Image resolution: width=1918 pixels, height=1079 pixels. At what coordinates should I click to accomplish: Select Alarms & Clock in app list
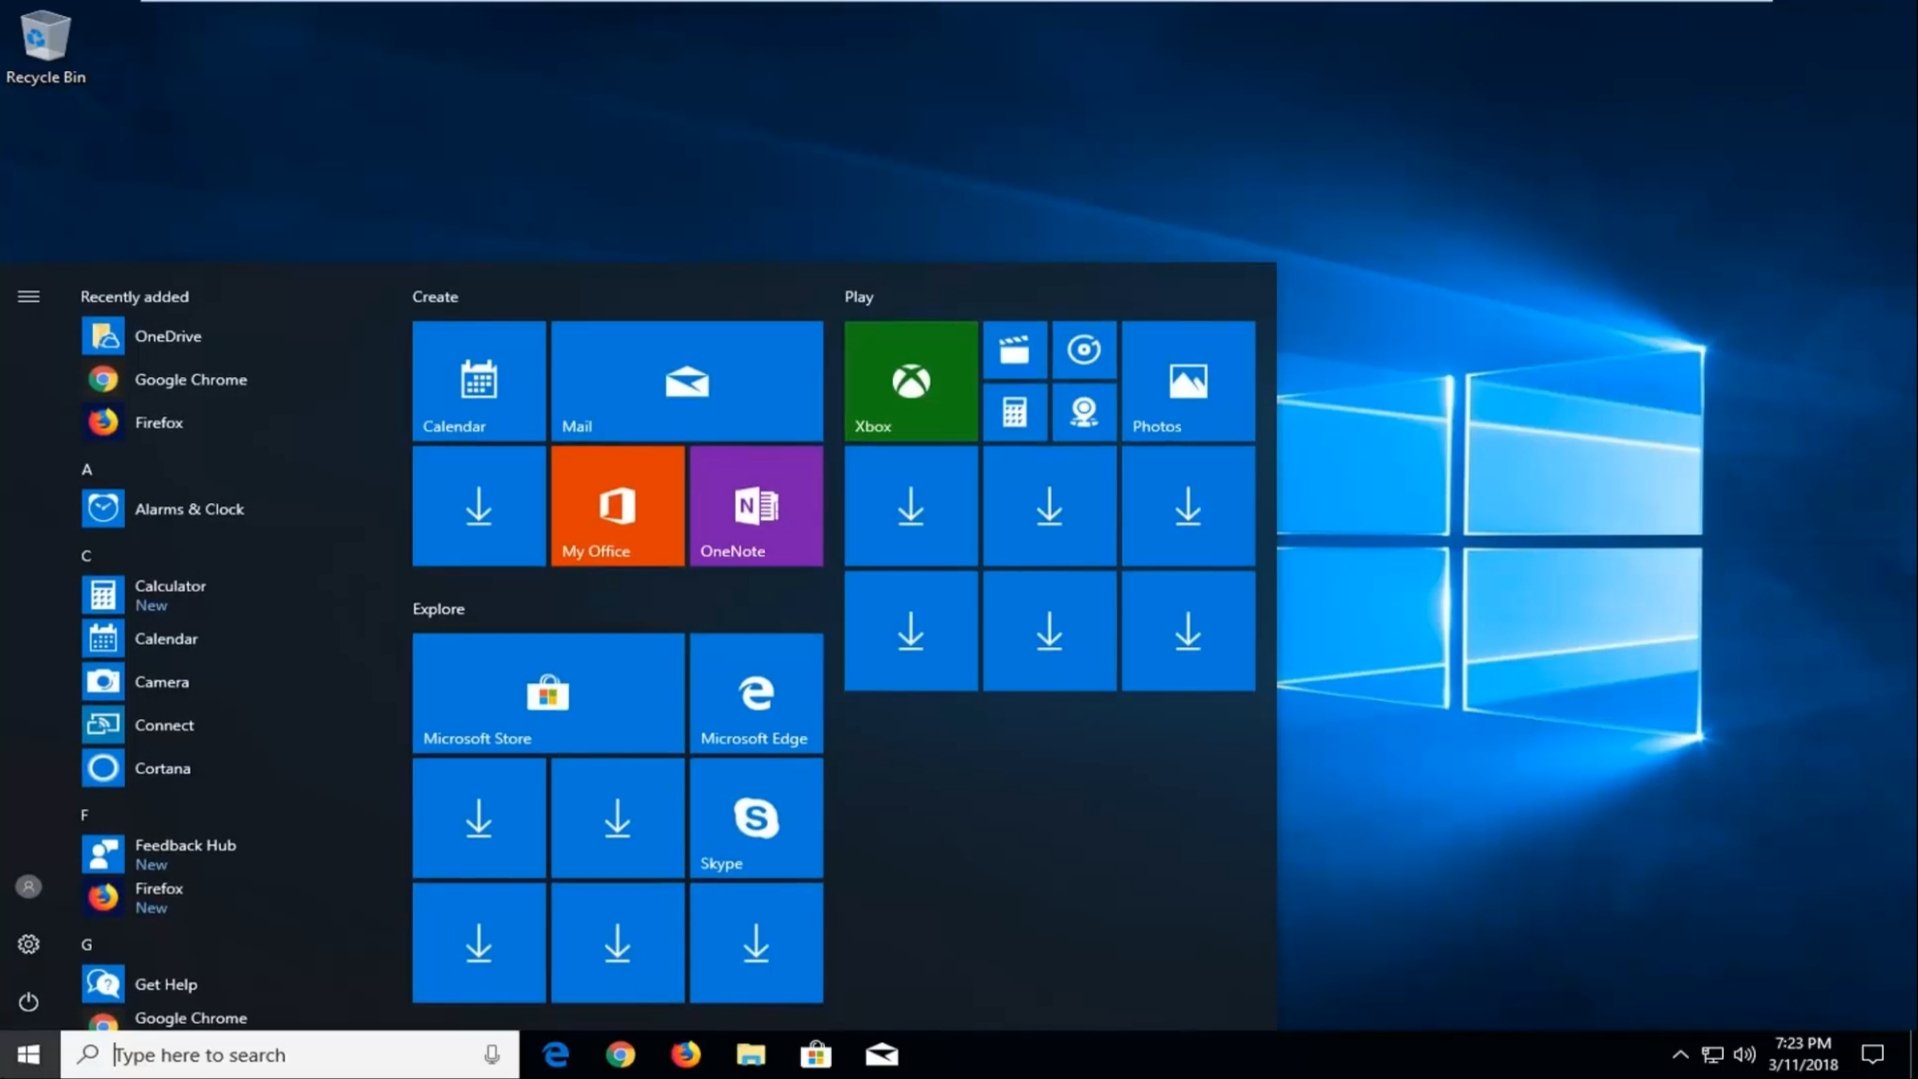pyautogui.click(x=188, y=509)
